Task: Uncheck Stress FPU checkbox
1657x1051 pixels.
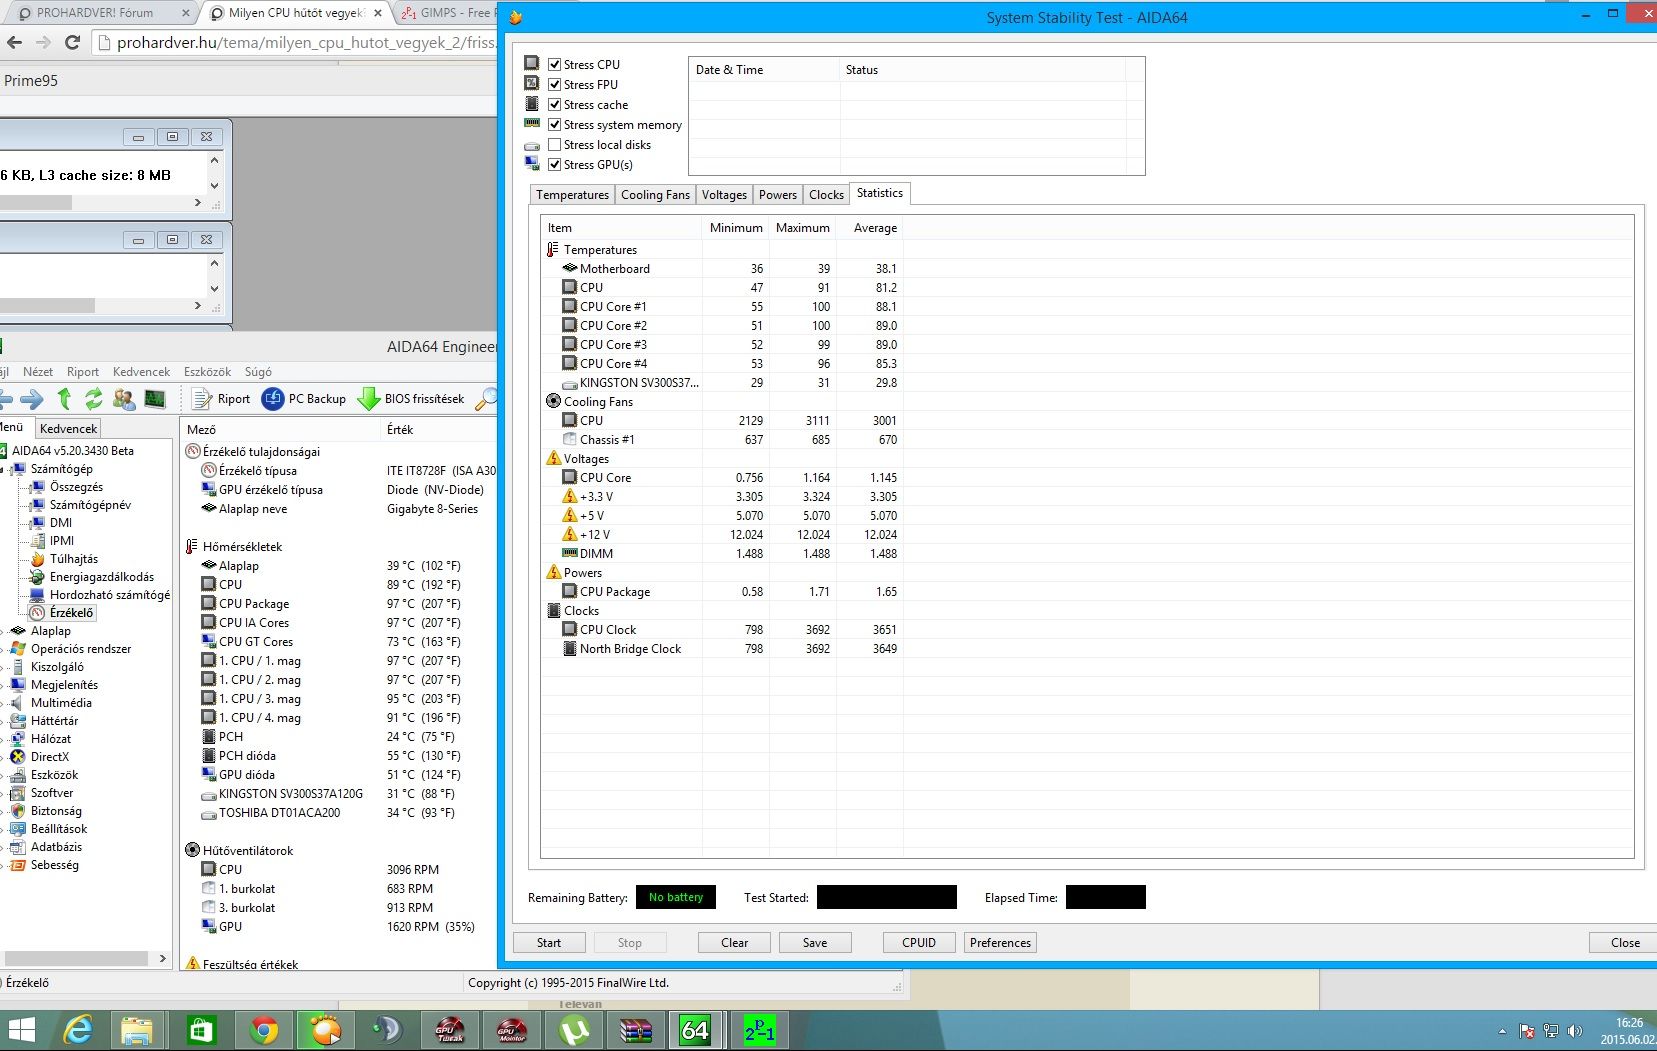Action: [x=554, y=84]
